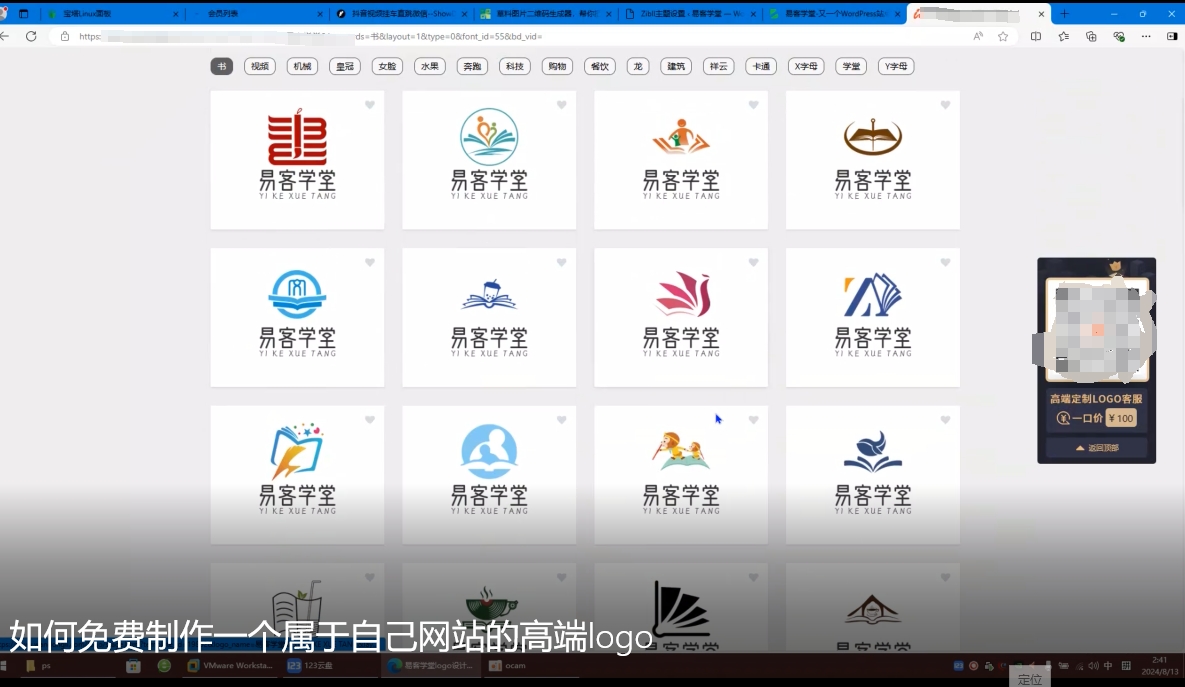Click the 返回顶部 back-to-top link
Viewport: 1185px width, 687px height.
click(x=1096, y=446)
